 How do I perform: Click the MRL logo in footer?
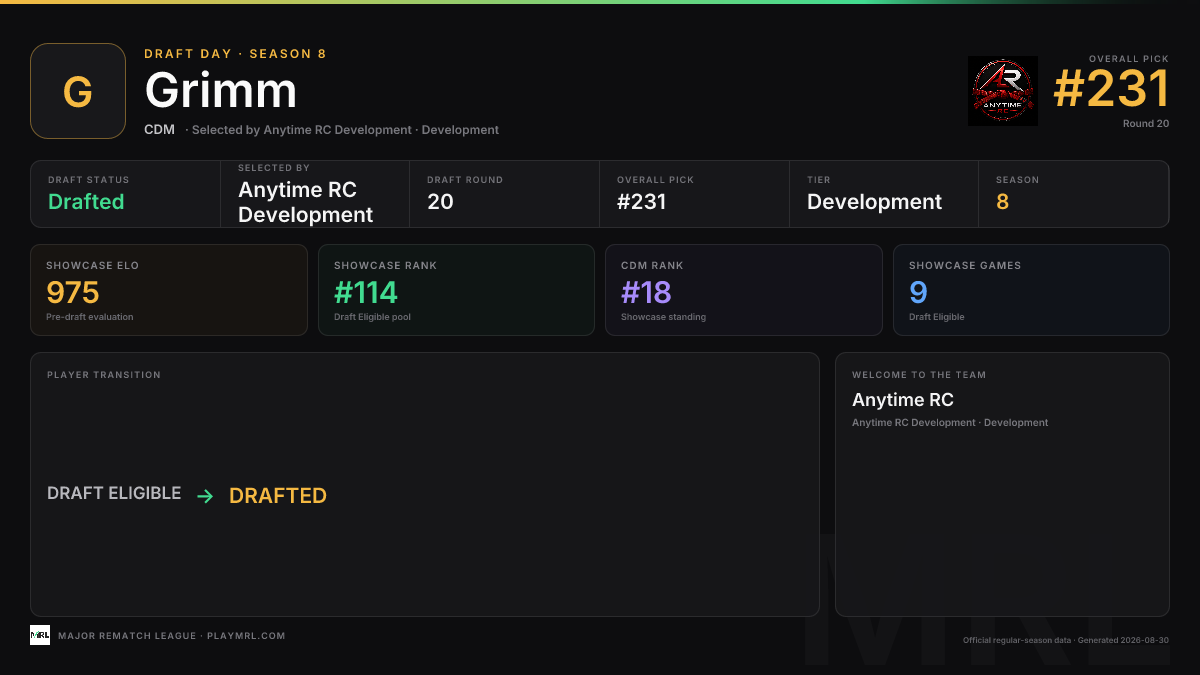tap(40, 635)
